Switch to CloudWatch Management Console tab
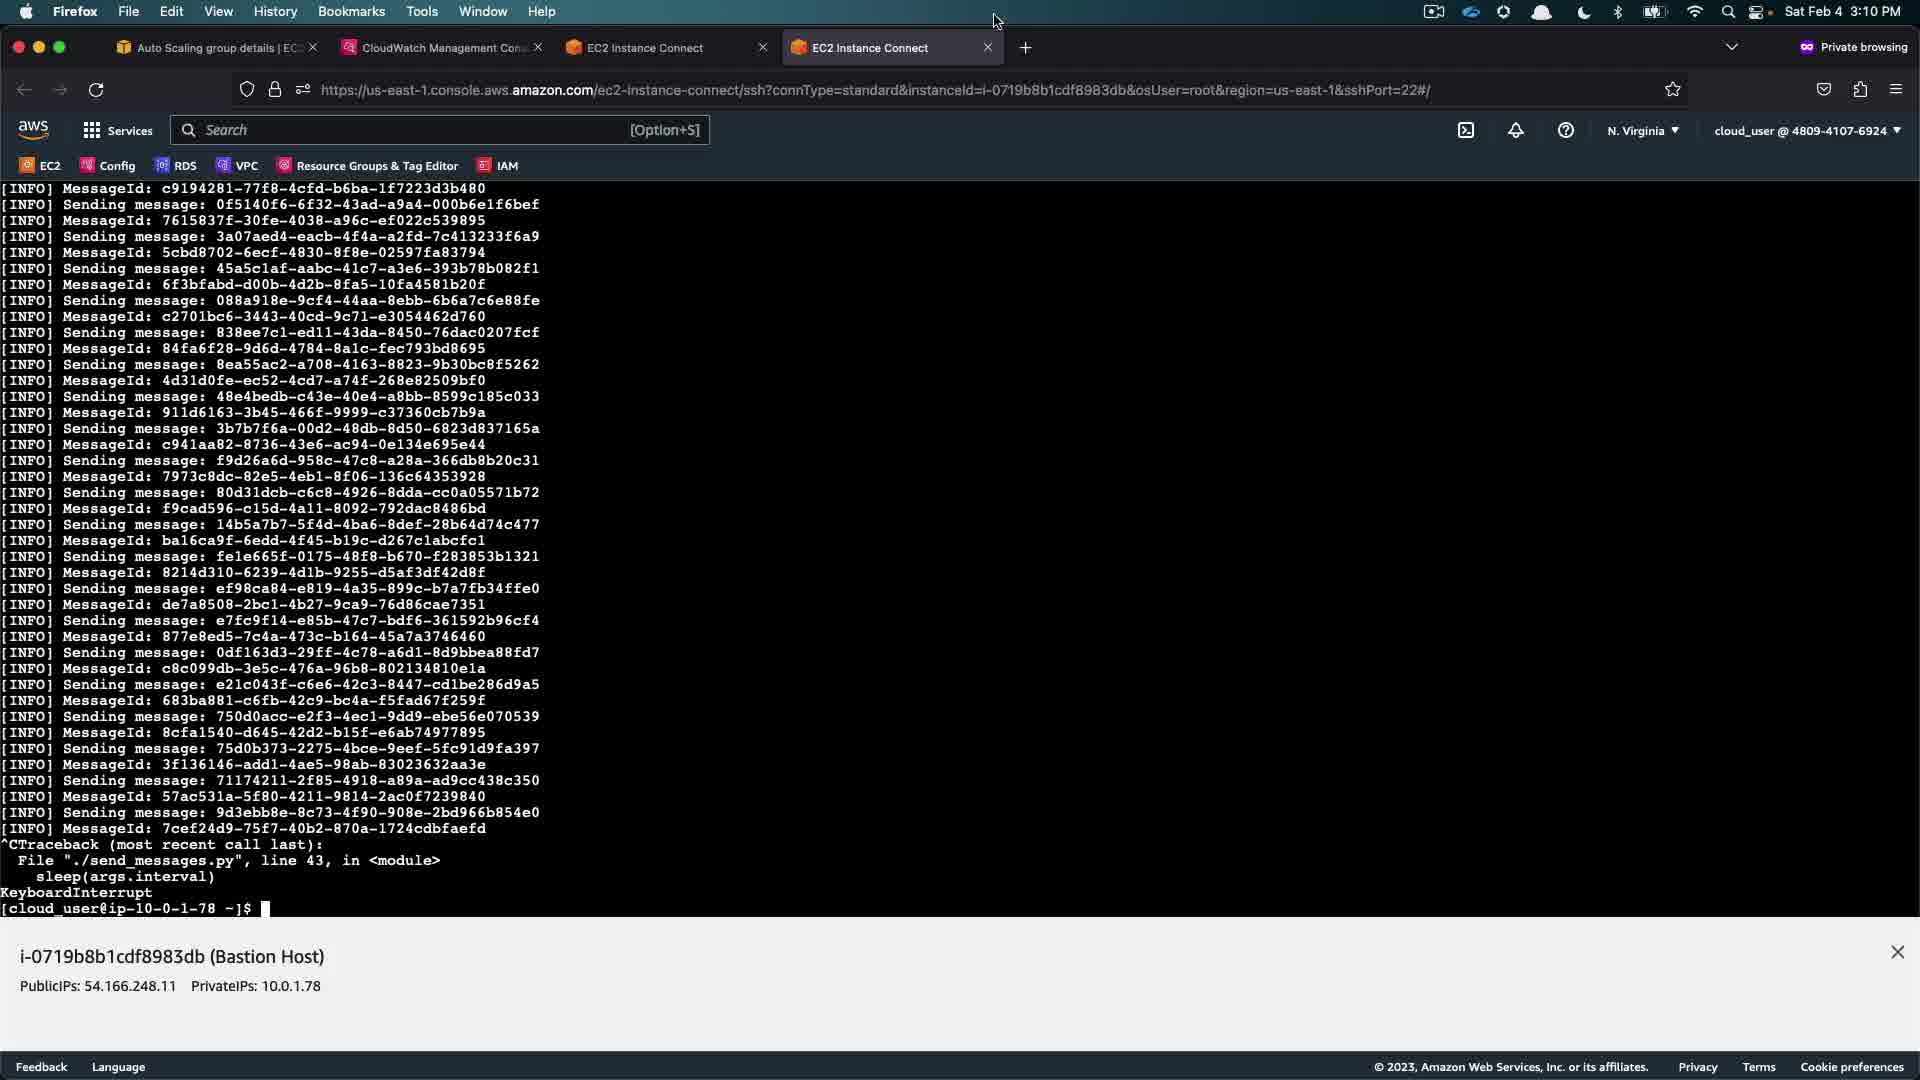The image size is (1920, 1080). [440, 48]
